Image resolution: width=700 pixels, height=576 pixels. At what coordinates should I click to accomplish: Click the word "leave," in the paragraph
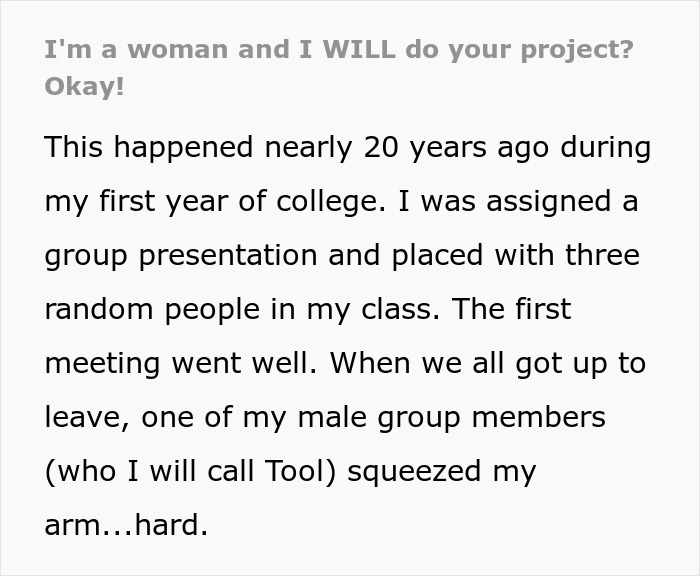tap(87, 417)
